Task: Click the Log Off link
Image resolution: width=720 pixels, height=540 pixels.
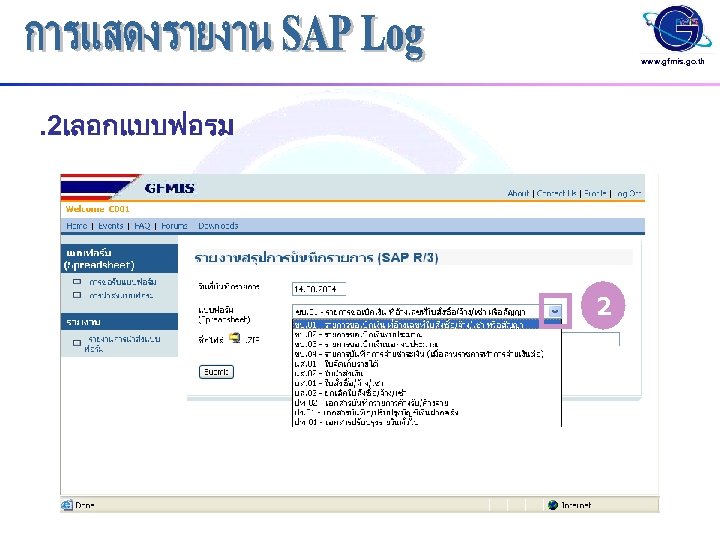Action: pyautogui.click(x=627, y=193)
